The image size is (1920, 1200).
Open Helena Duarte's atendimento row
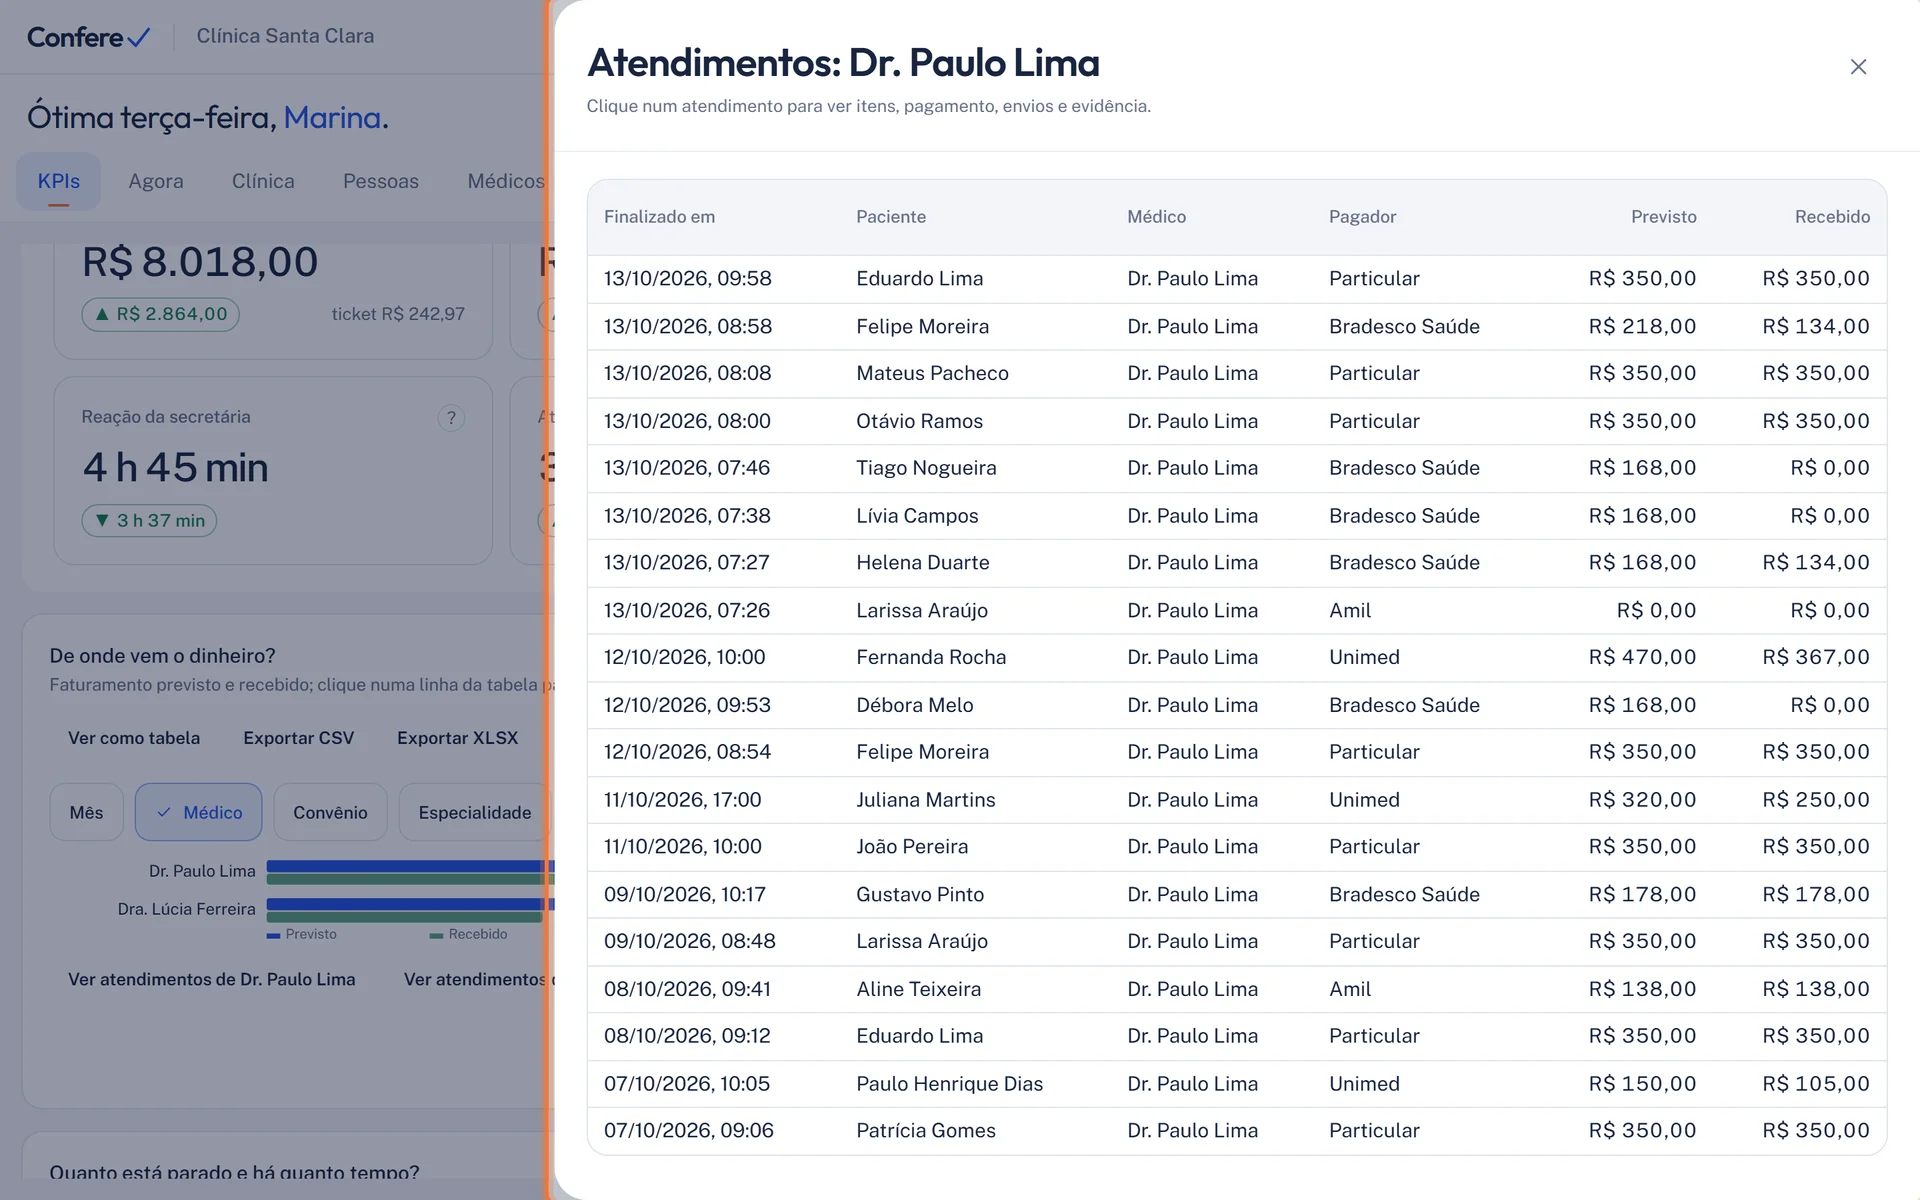1237,563
